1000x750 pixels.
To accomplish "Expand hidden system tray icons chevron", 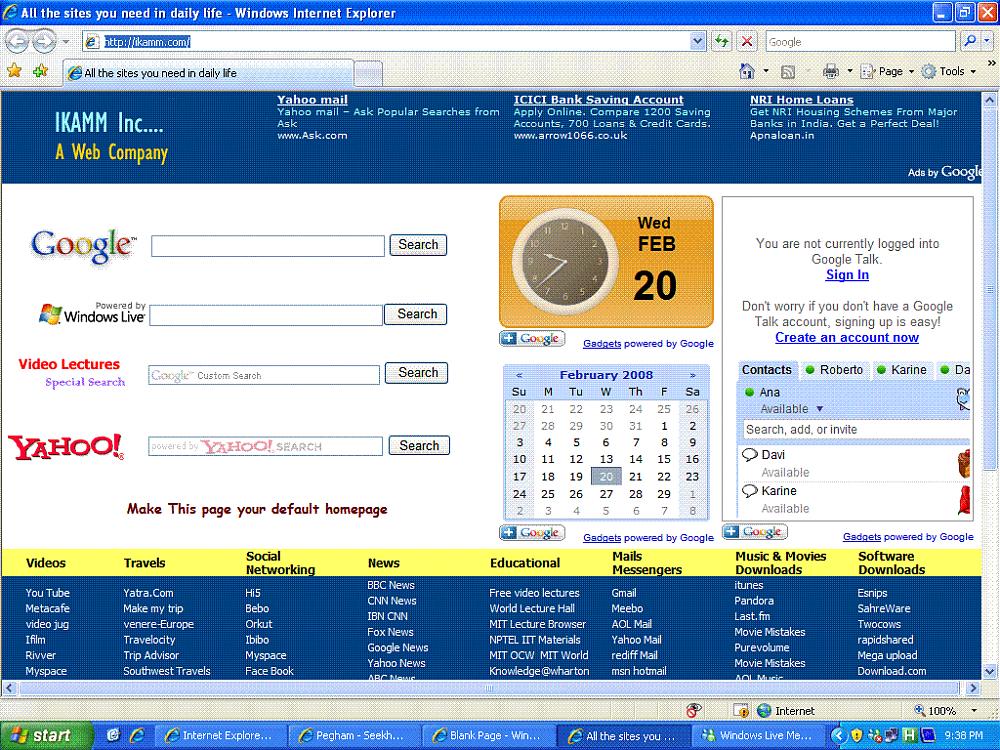I will point(839,735).
